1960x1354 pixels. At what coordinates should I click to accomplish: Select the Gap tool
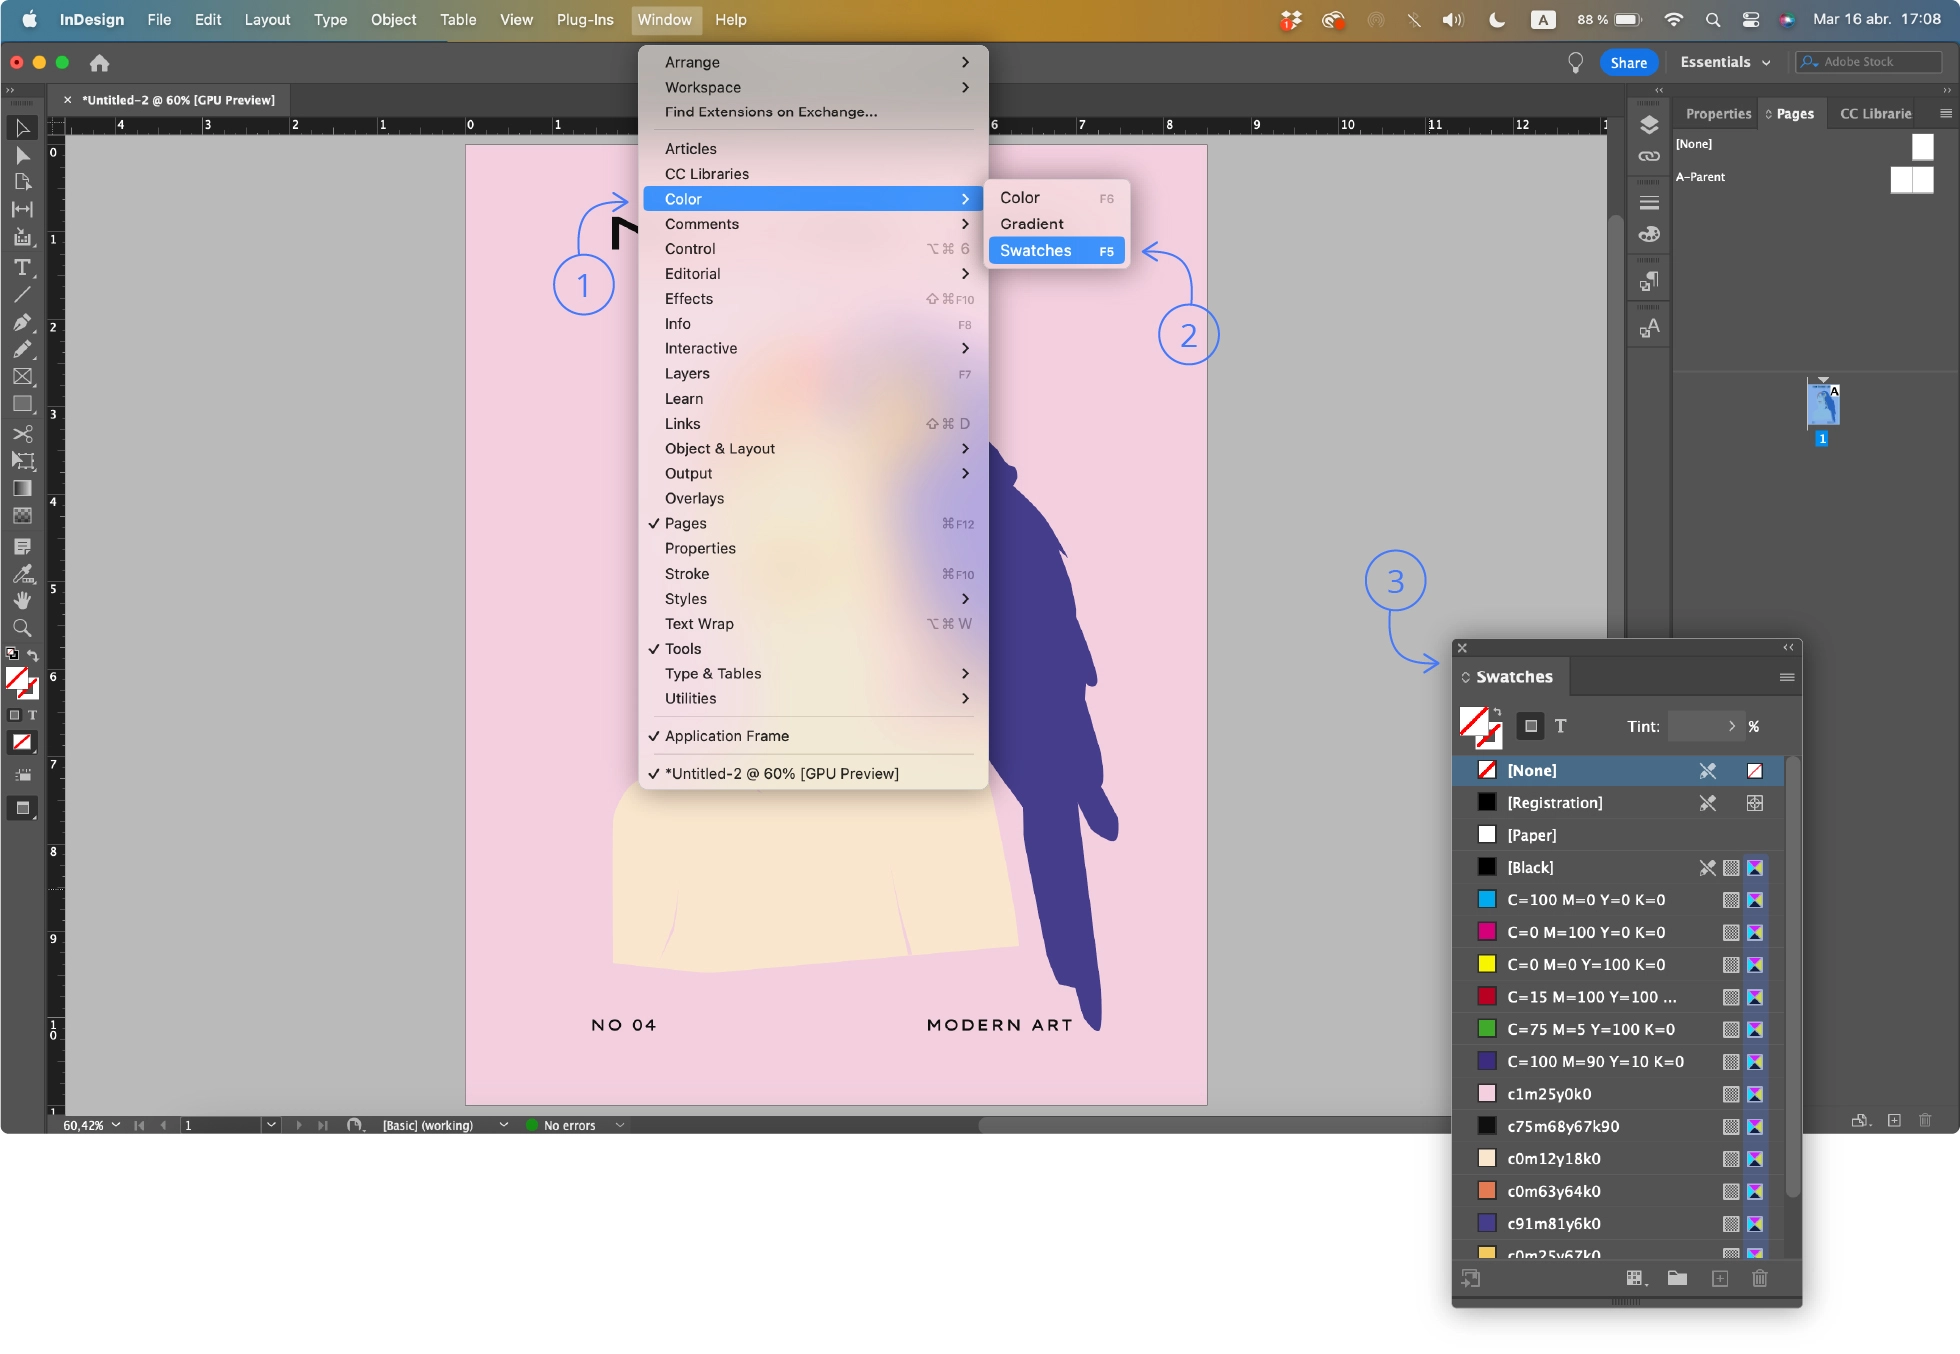pos(22,209)
